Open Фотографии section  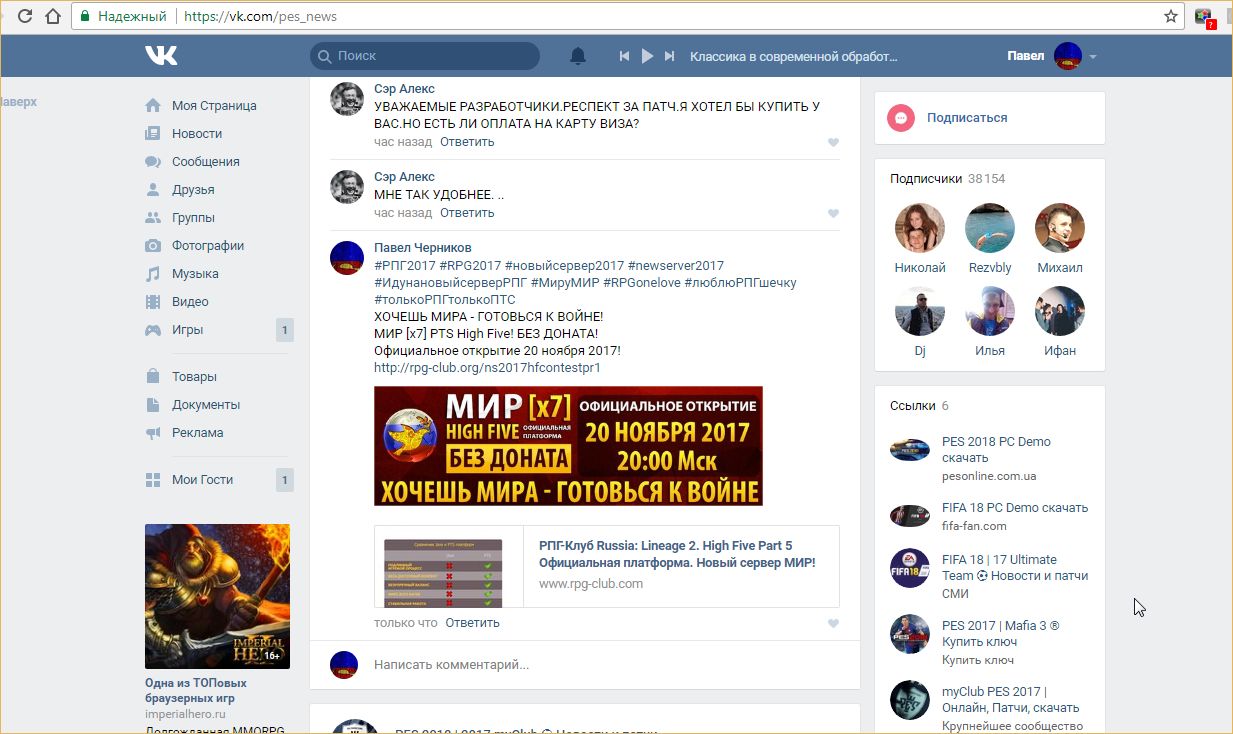pos(208,246)
